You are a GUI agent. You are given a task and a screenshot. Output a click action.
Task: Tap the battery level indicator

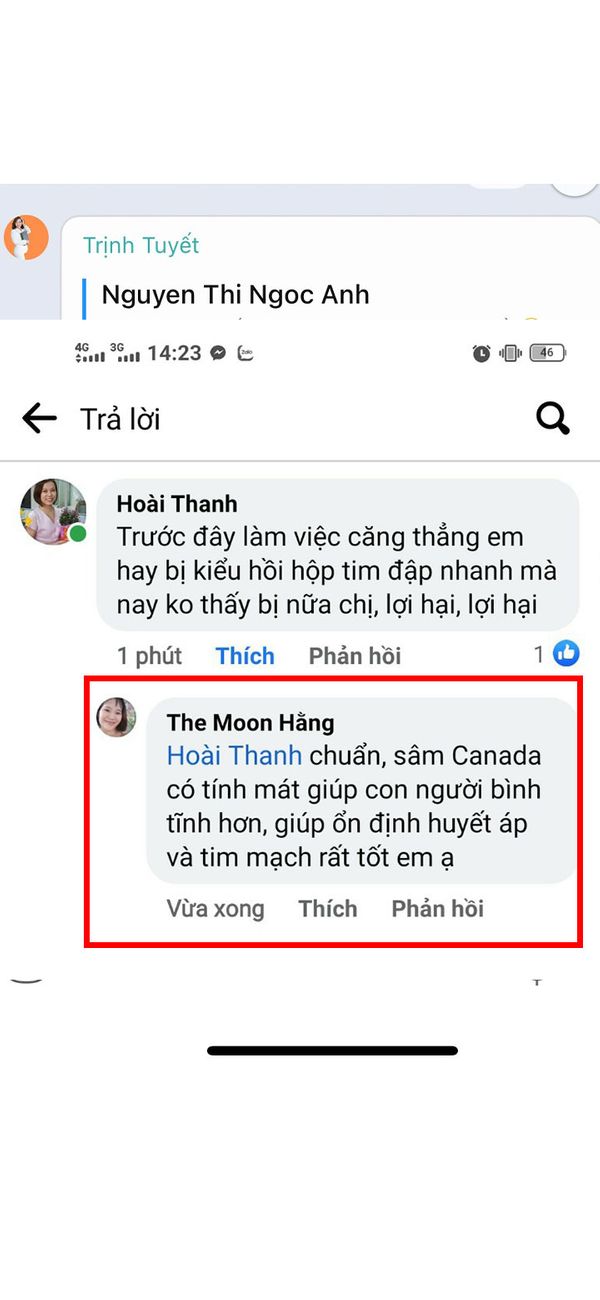point(547,353)
